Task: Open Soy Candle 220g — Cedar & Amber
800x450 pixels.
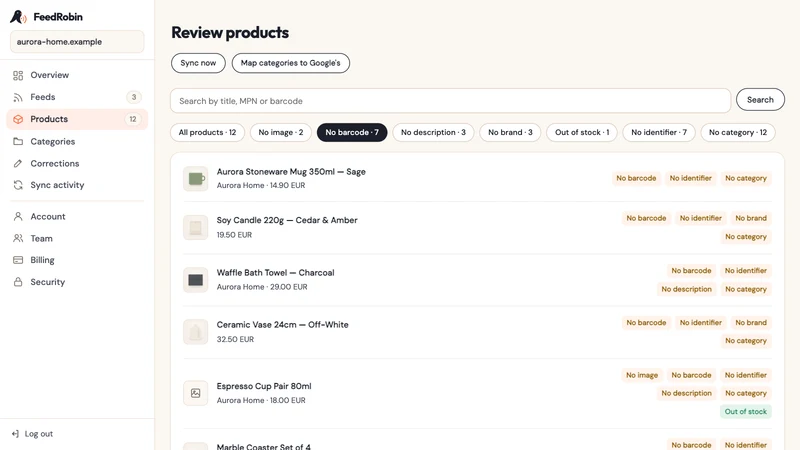Action: click(287, 220)
